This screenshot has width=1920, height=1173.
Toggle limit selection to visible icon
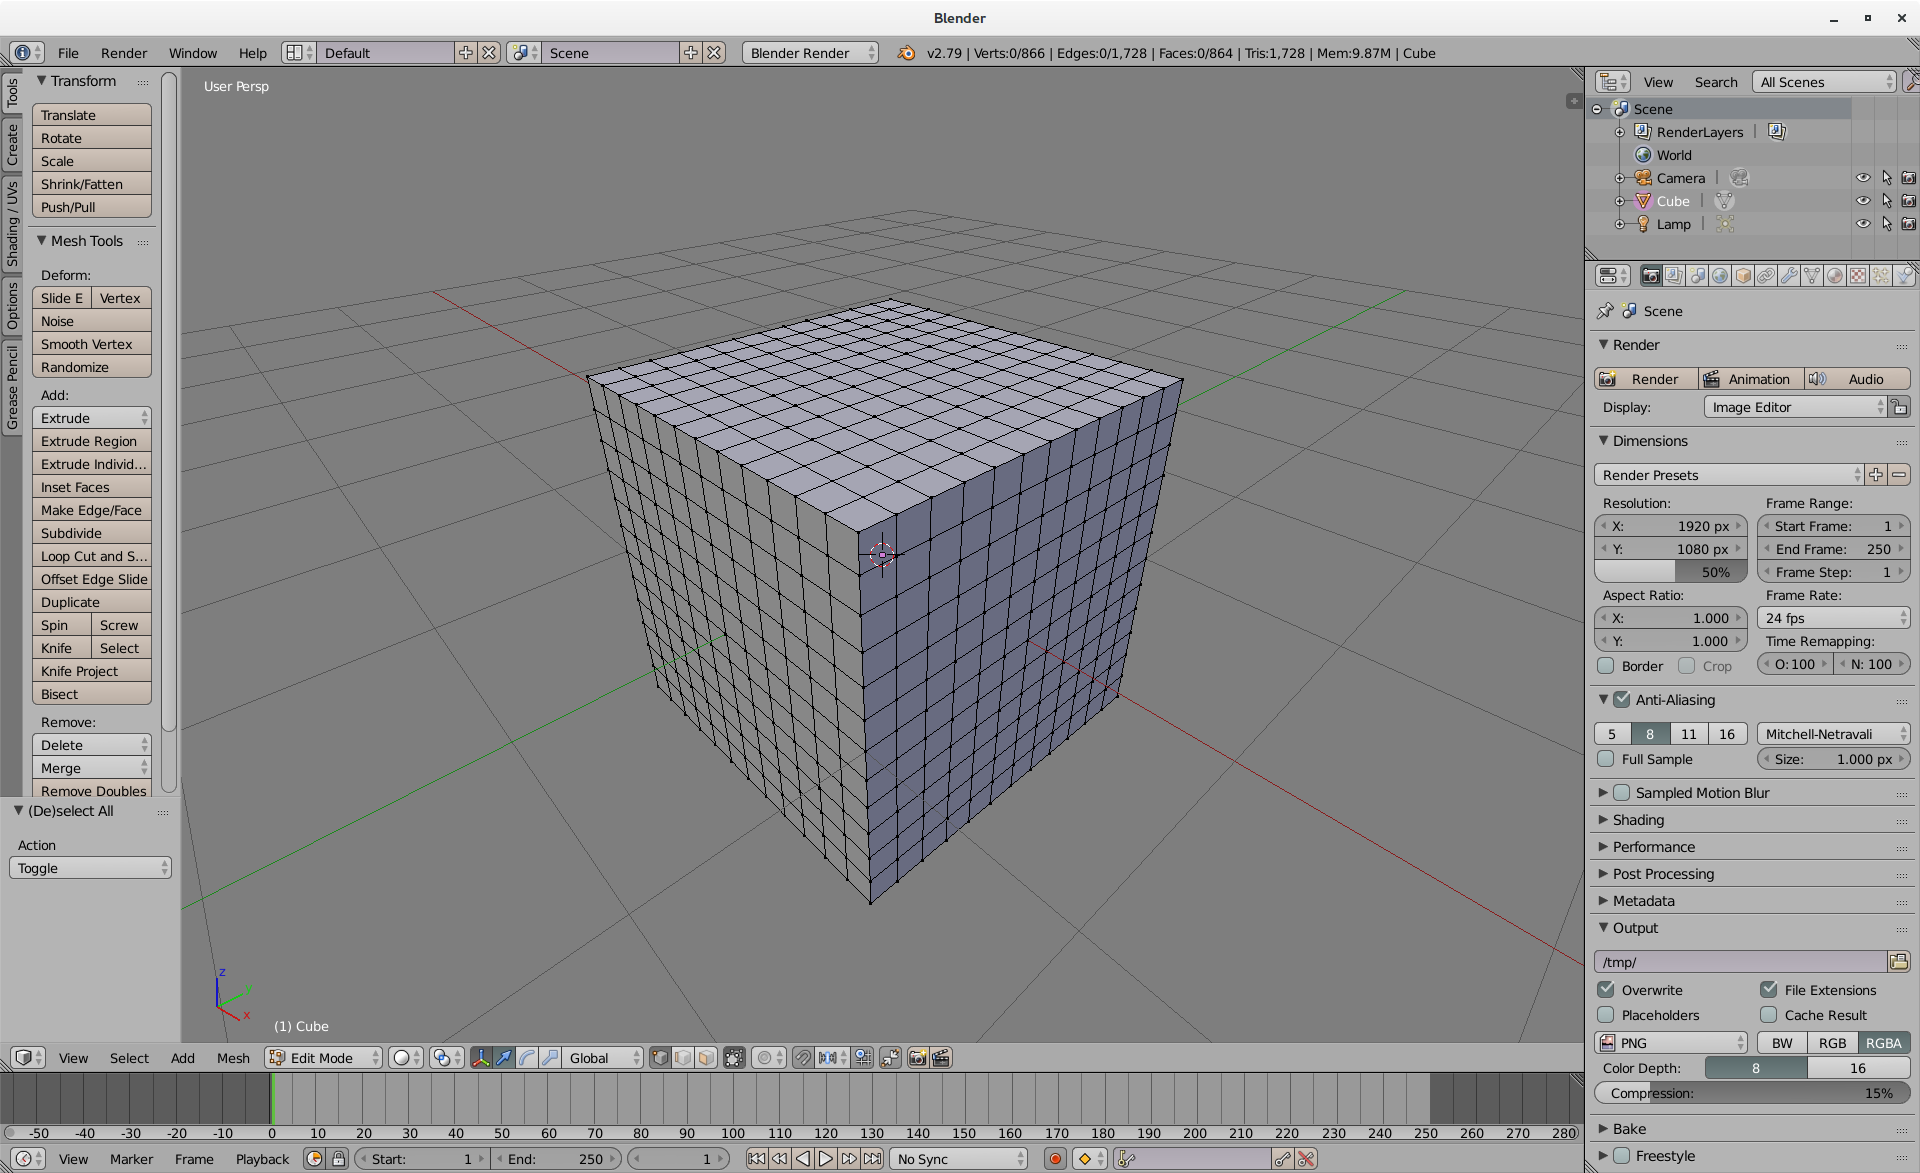click(x=734, y=1058)
